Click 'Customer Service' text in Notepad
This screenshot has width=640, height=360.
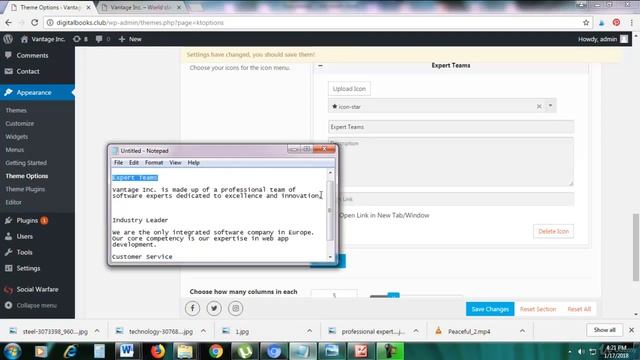[x=142, y=257]
